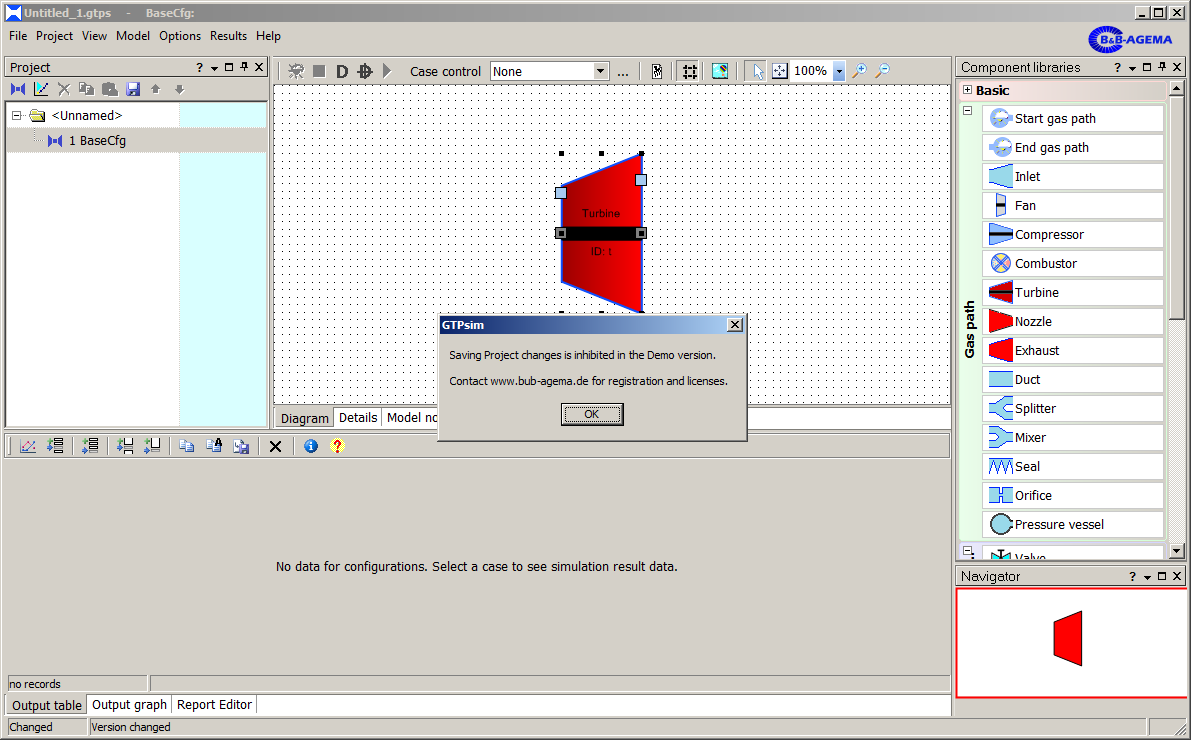
Task: Toggle the grid snap icon in toolbar
Action: pos(689,71)
